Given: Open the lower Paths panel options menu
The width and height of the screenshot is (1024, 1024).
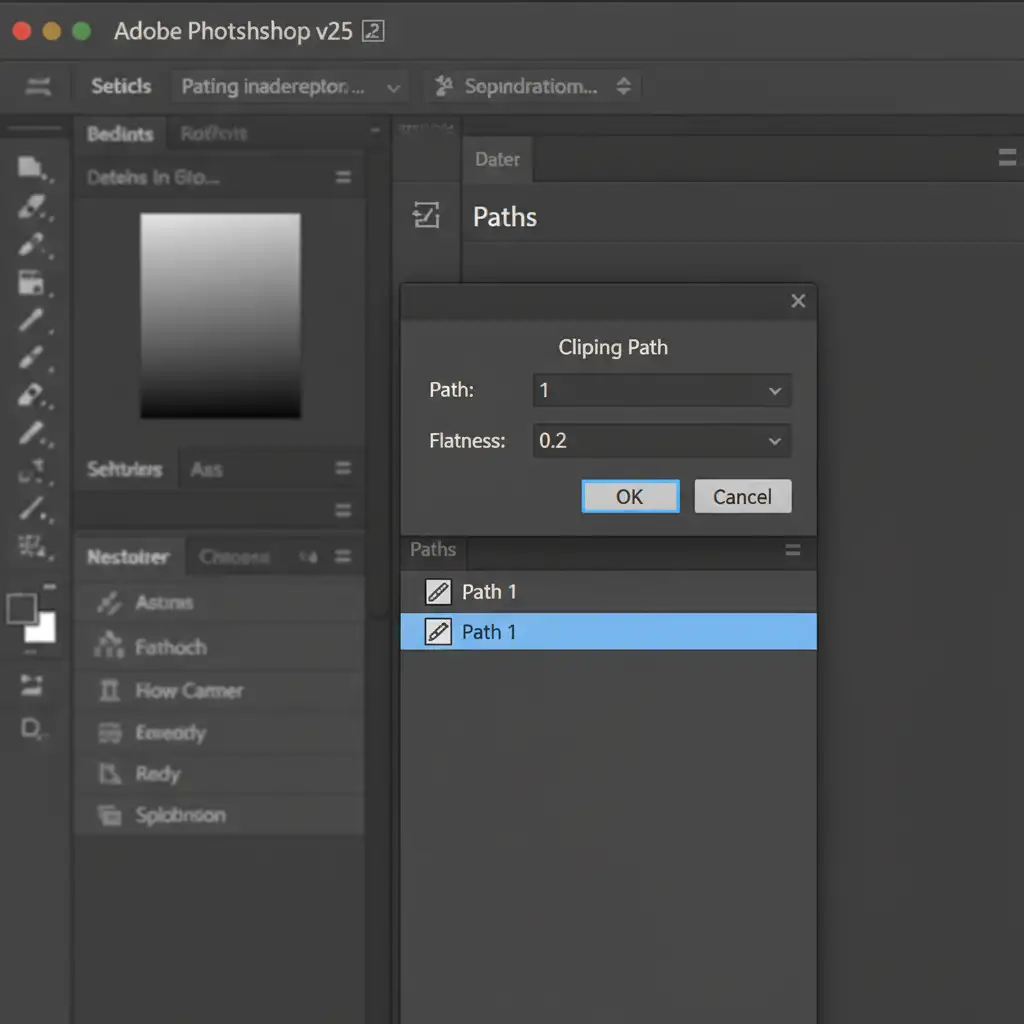Looking at the screenshot, I should pyautogui.click(x=793, y=550).
